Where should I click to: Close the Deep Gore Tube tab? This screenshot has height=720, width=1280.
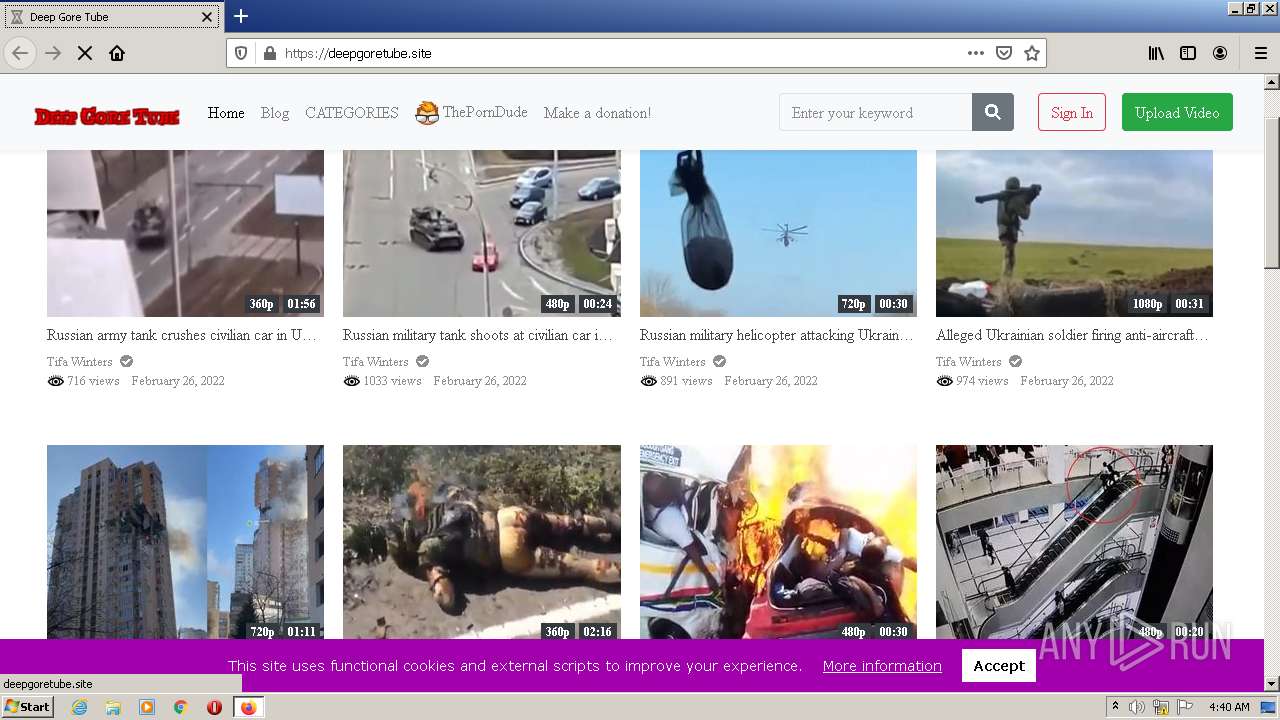[x=207, y=17]
